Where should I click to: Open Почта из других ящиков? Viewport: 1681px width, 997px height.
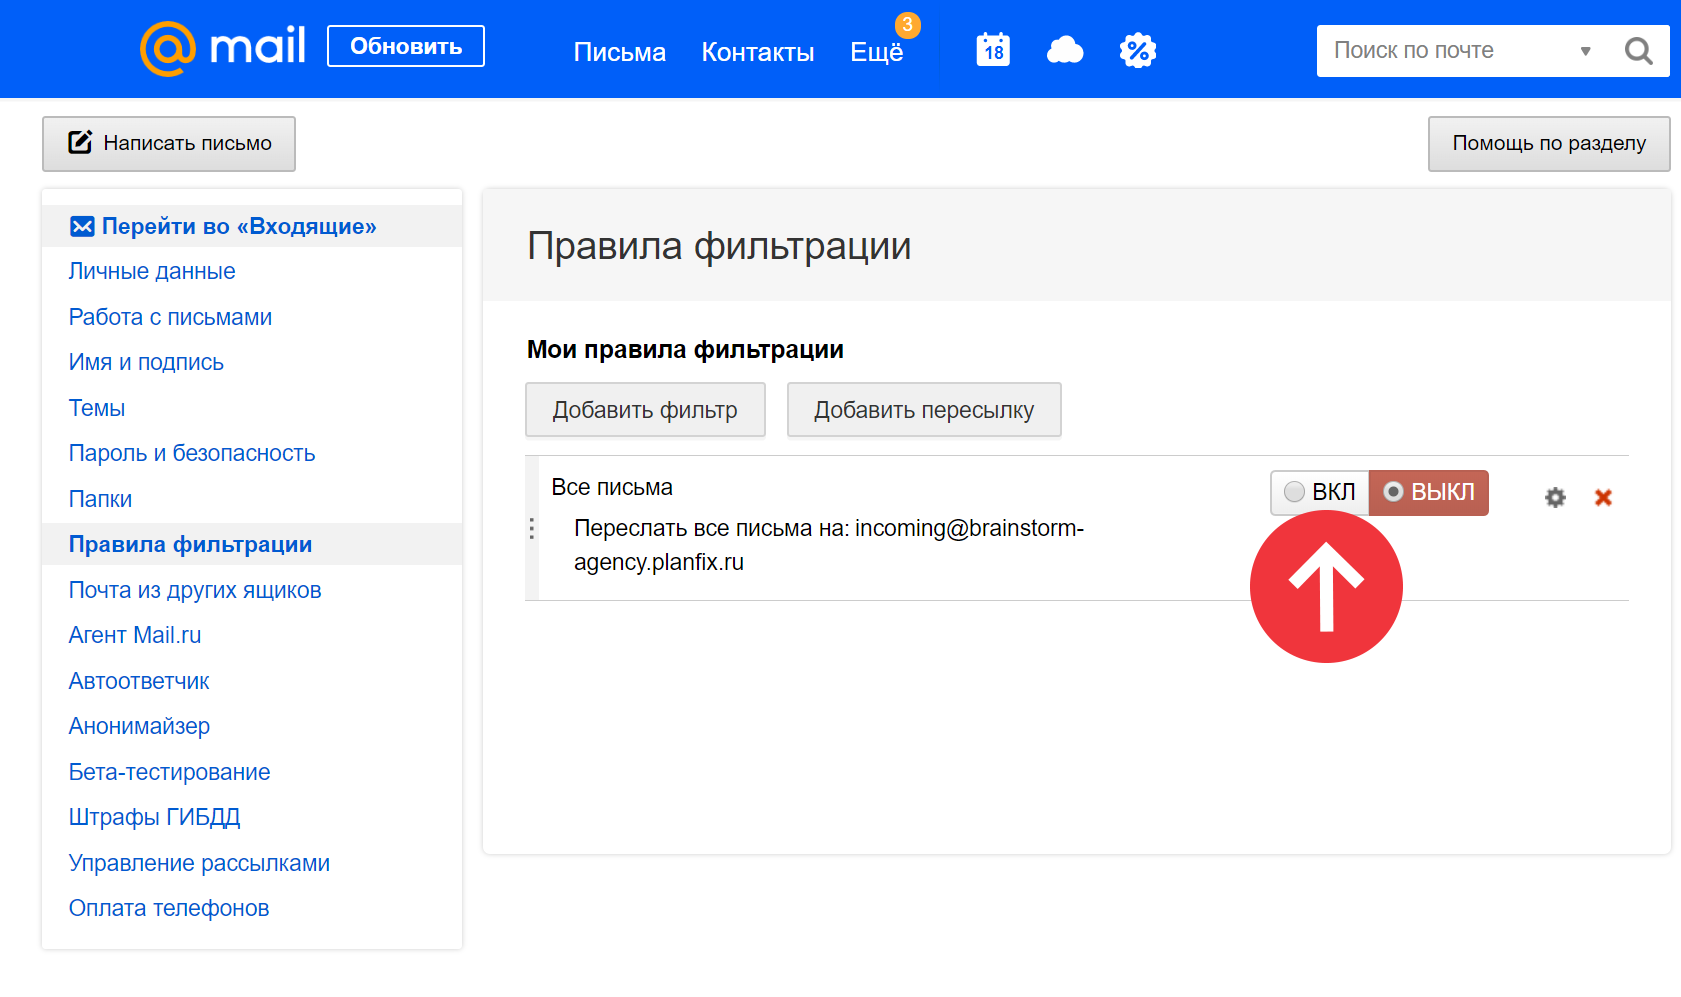click(195, 590)
